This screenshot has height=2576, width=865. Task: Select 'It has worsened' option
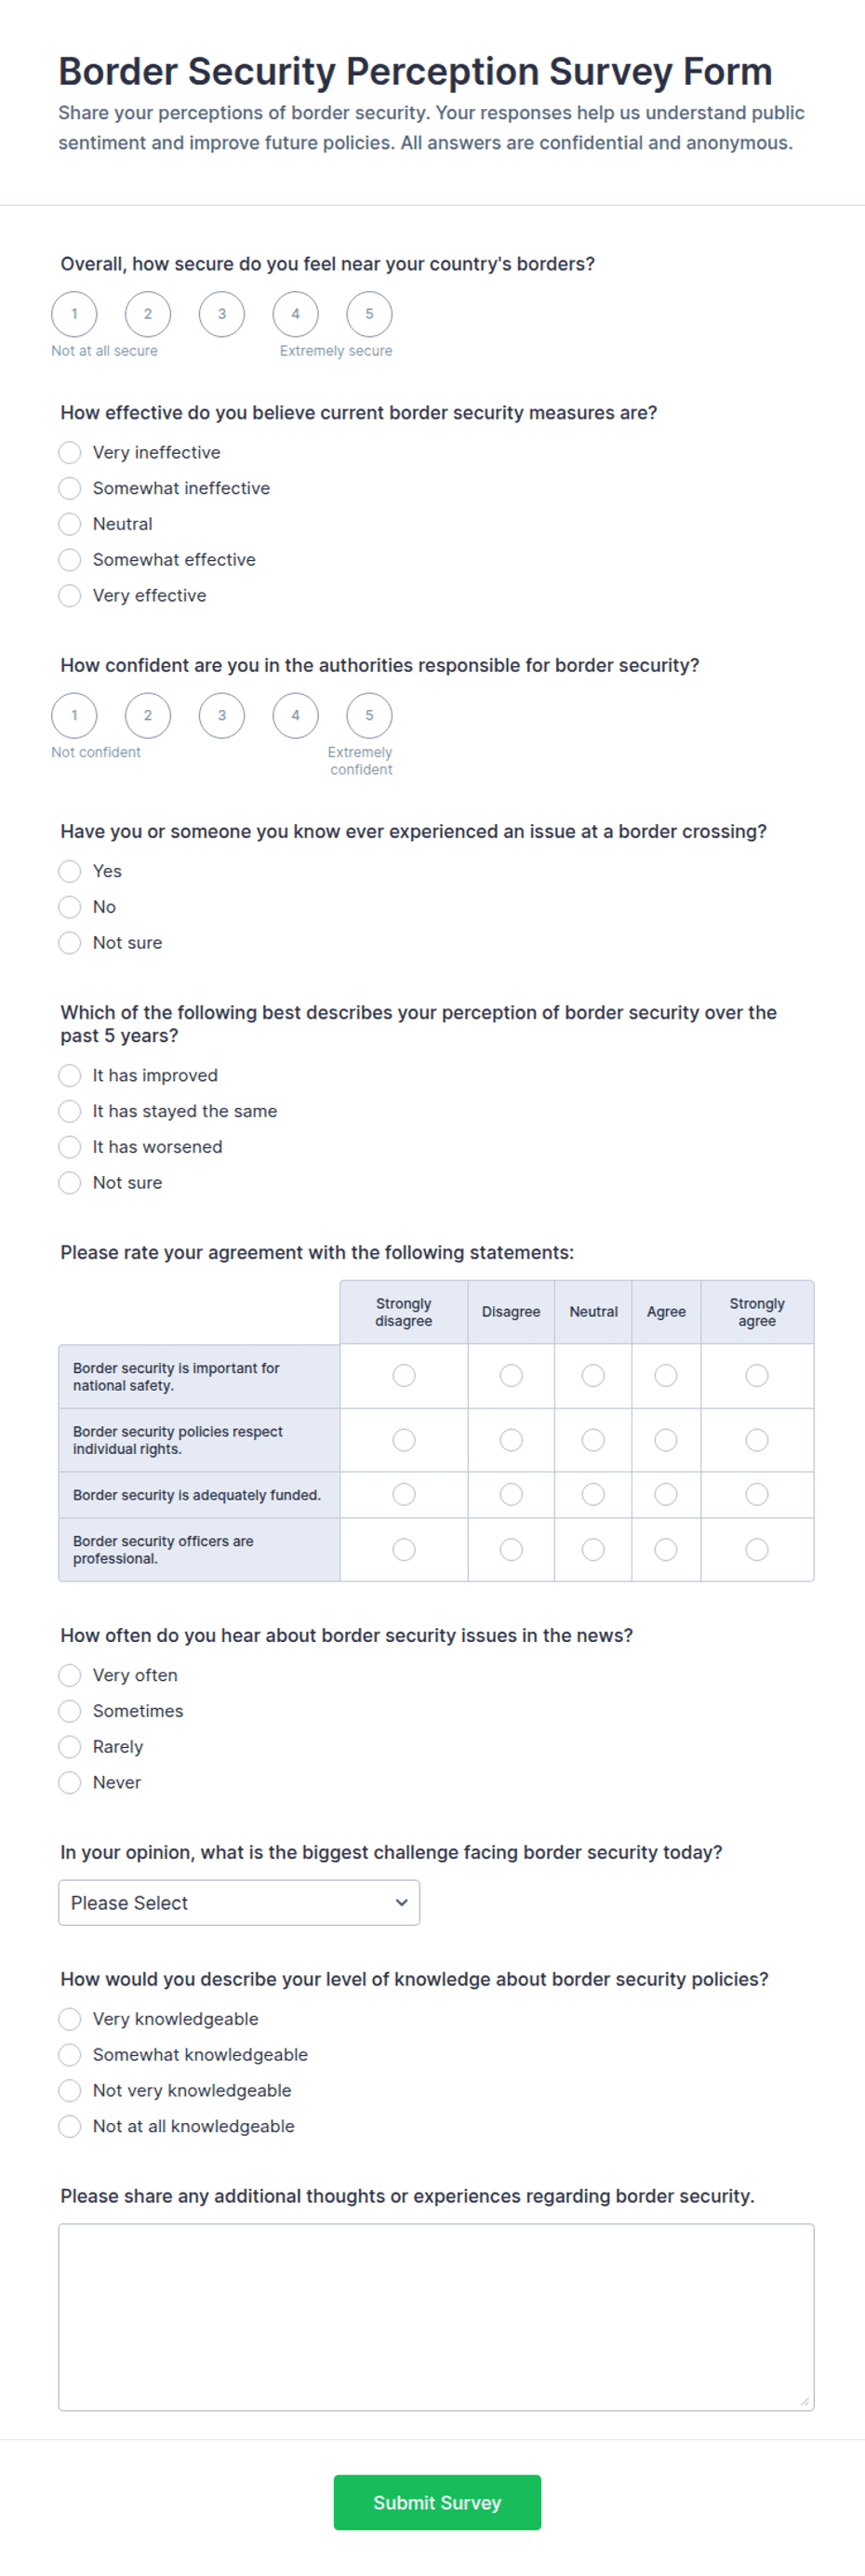[69, 1147]
